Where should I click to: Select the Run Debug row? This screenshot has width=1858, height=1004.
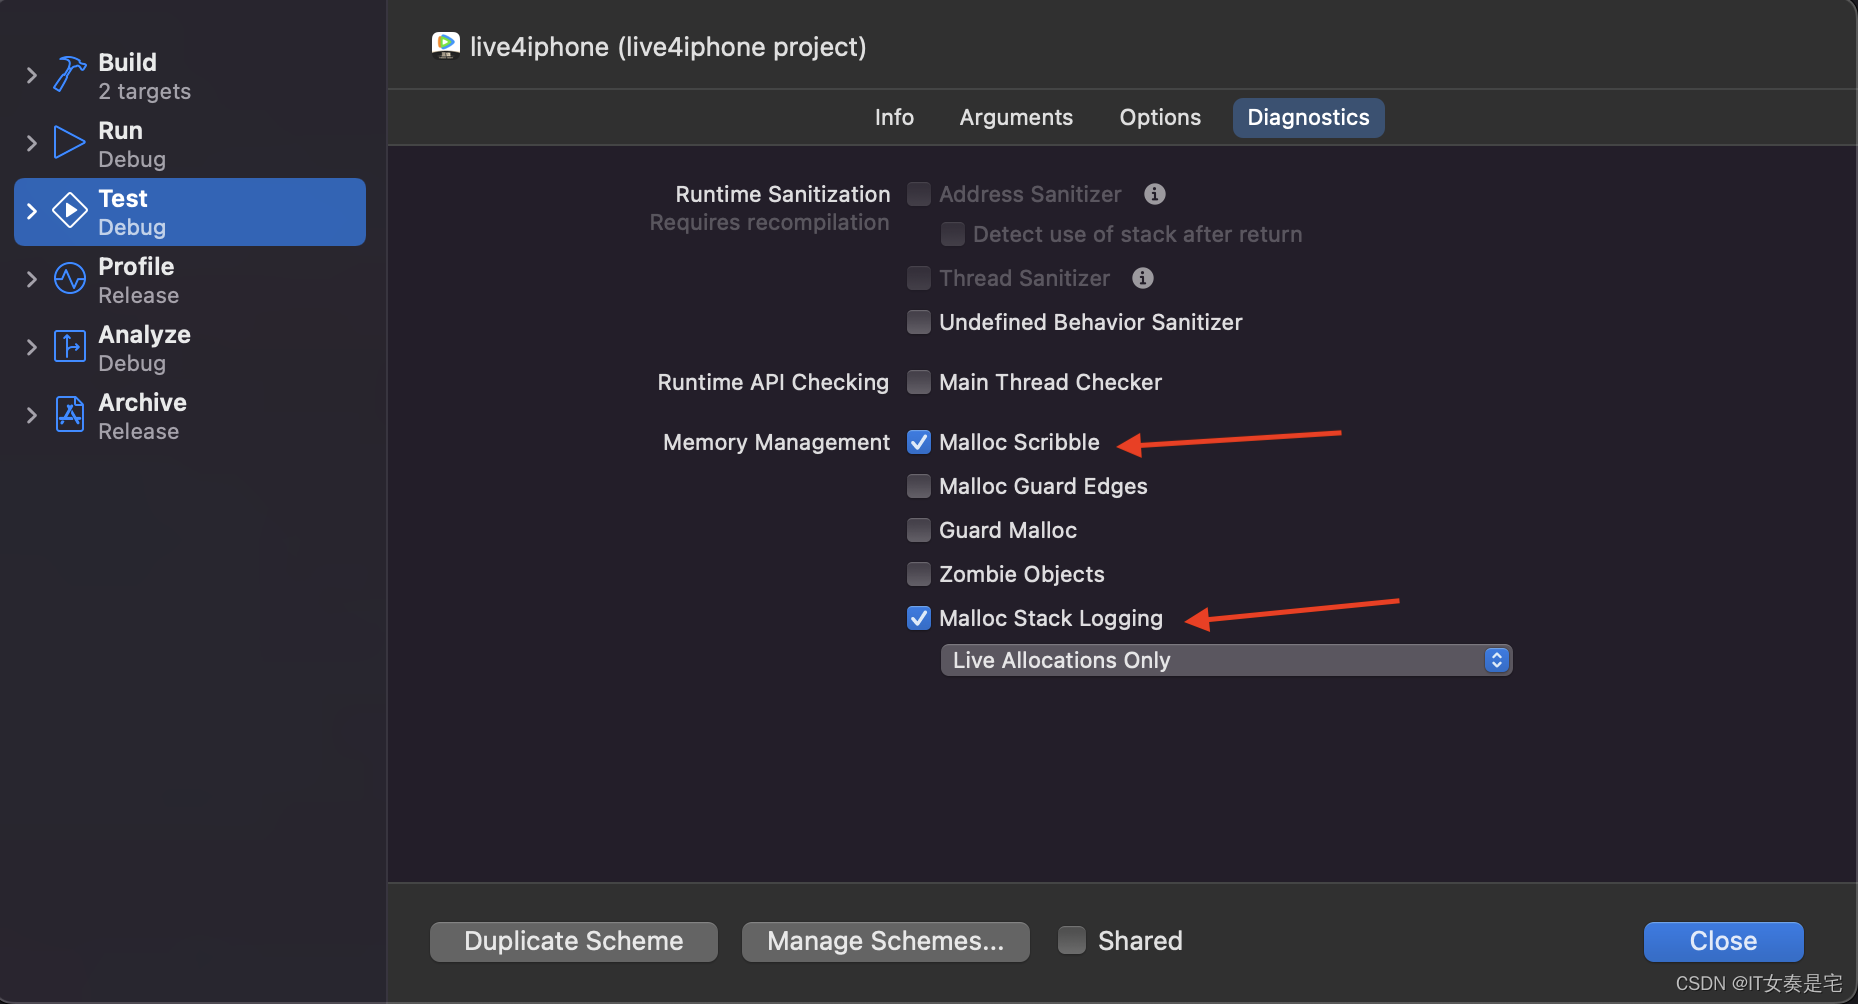190,144
